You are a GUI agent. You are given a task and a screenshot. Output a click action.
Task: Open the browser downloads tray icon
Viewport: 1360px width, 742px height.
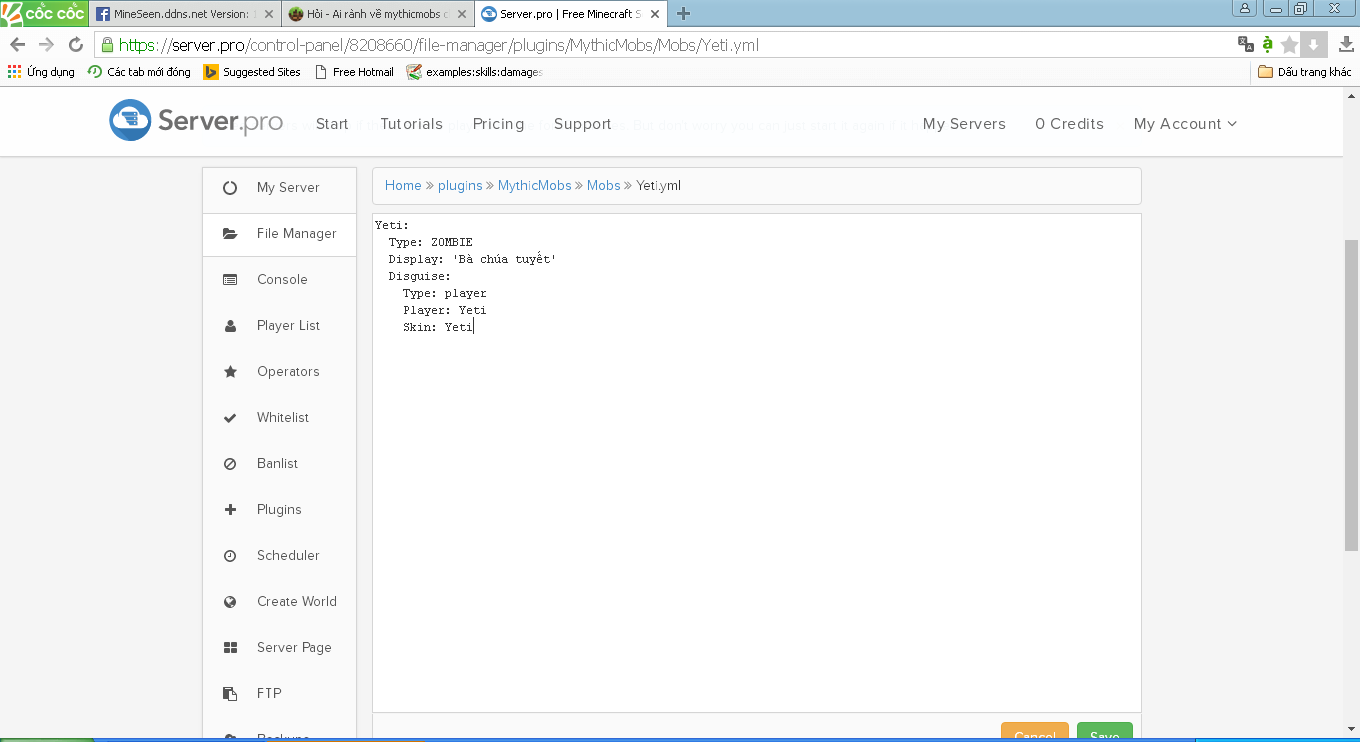click(x=1346, y=44)
